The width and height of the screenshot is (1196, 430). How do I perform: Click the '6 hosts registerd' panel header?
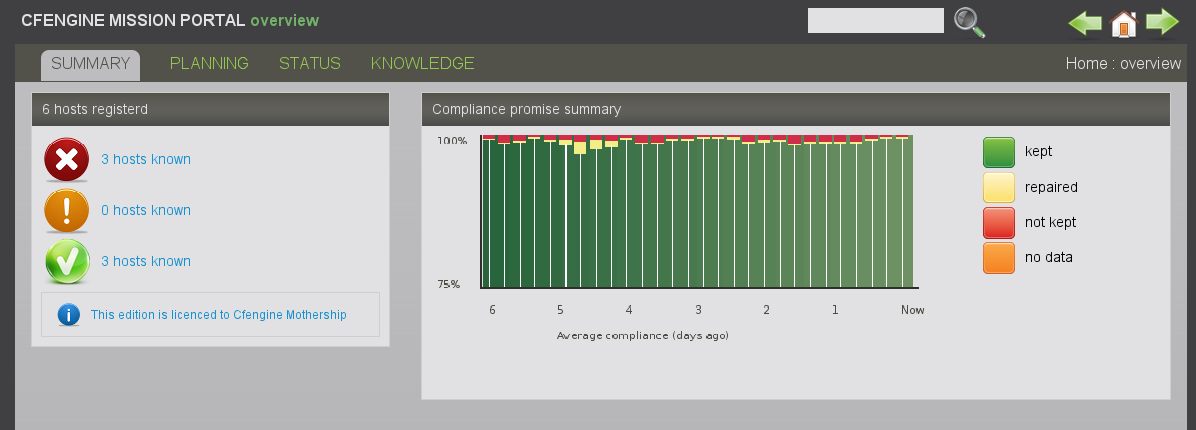point(211,109)
